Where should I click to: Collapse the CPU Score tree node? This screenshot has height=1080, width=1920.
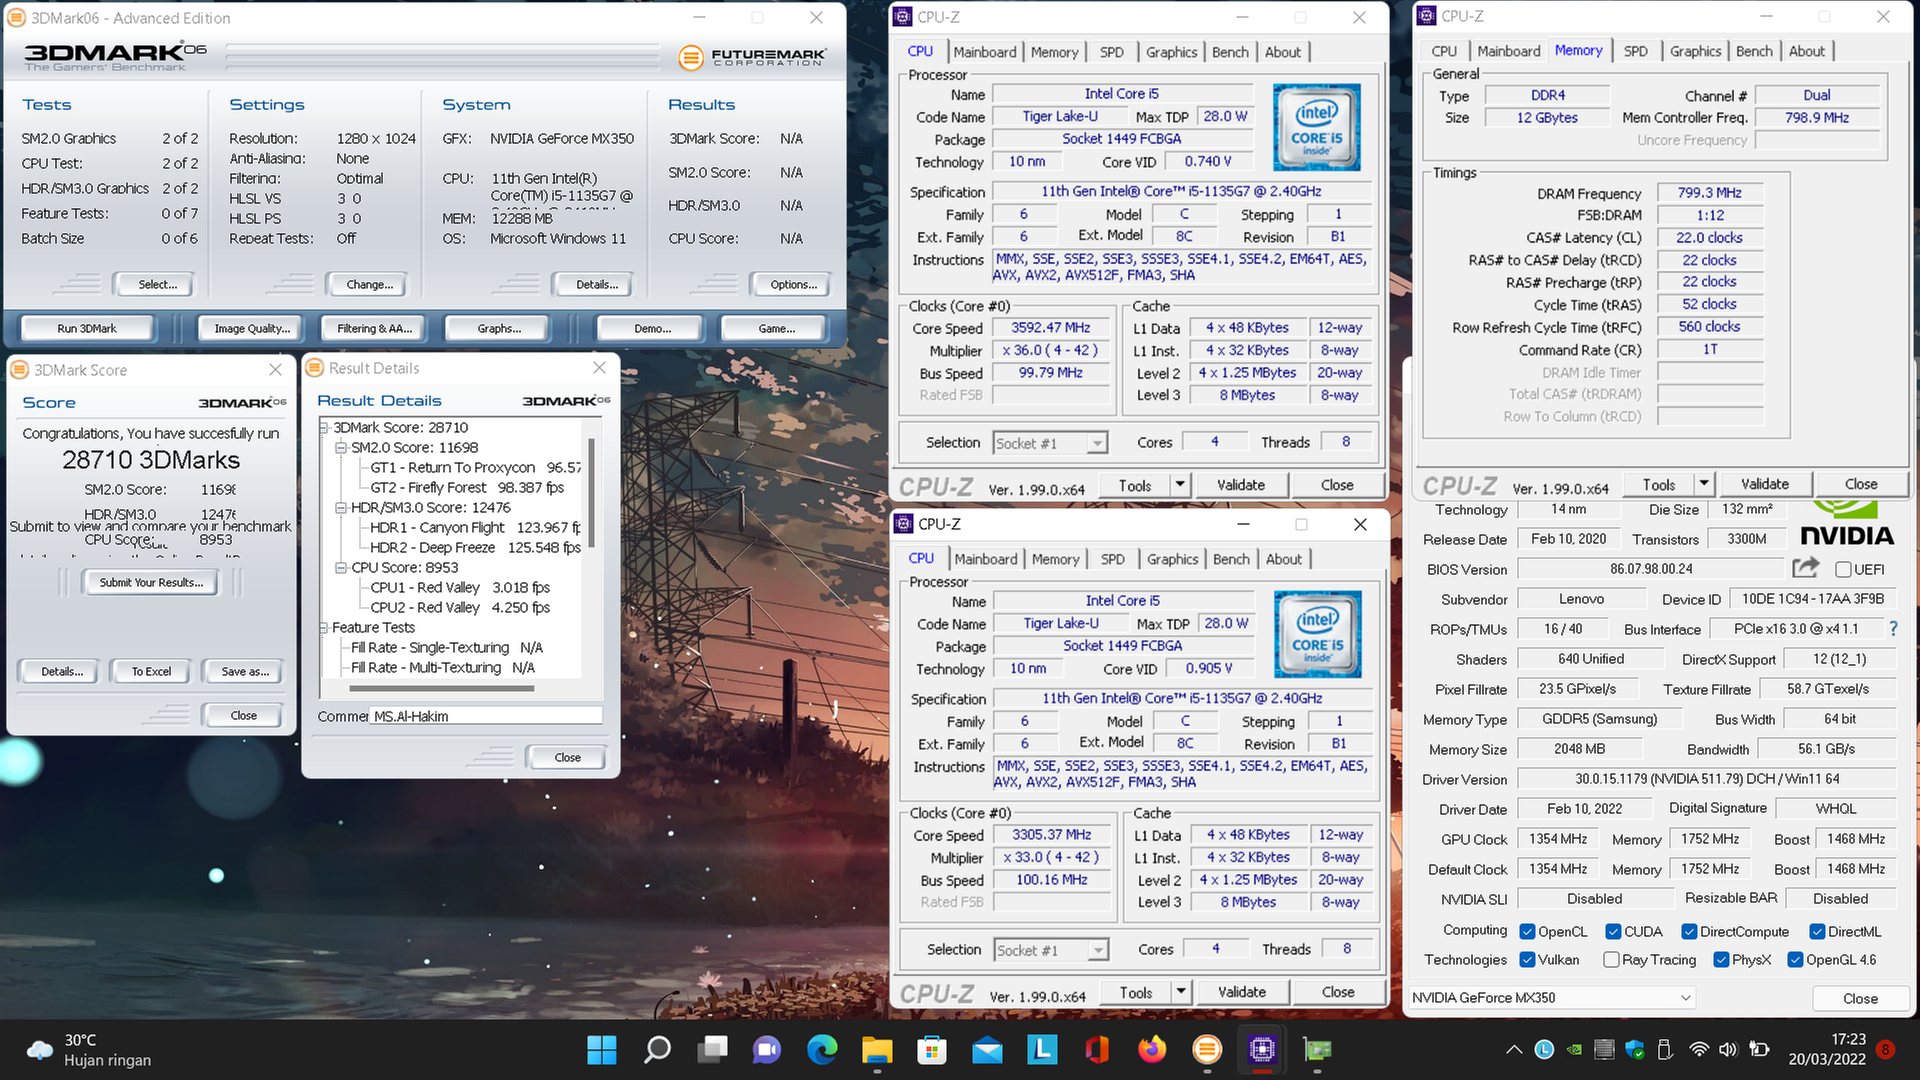pos(341,567)
